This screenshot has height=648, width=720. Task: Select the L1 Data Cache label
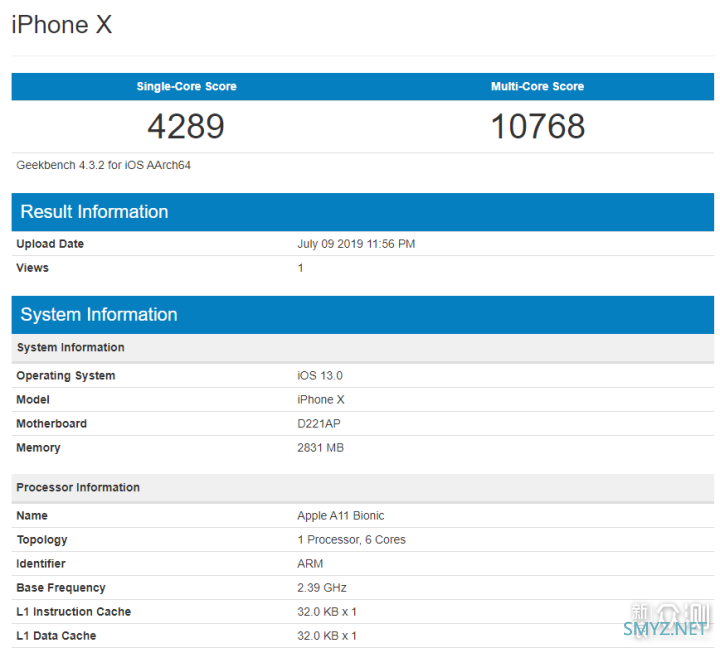[56, 636]
